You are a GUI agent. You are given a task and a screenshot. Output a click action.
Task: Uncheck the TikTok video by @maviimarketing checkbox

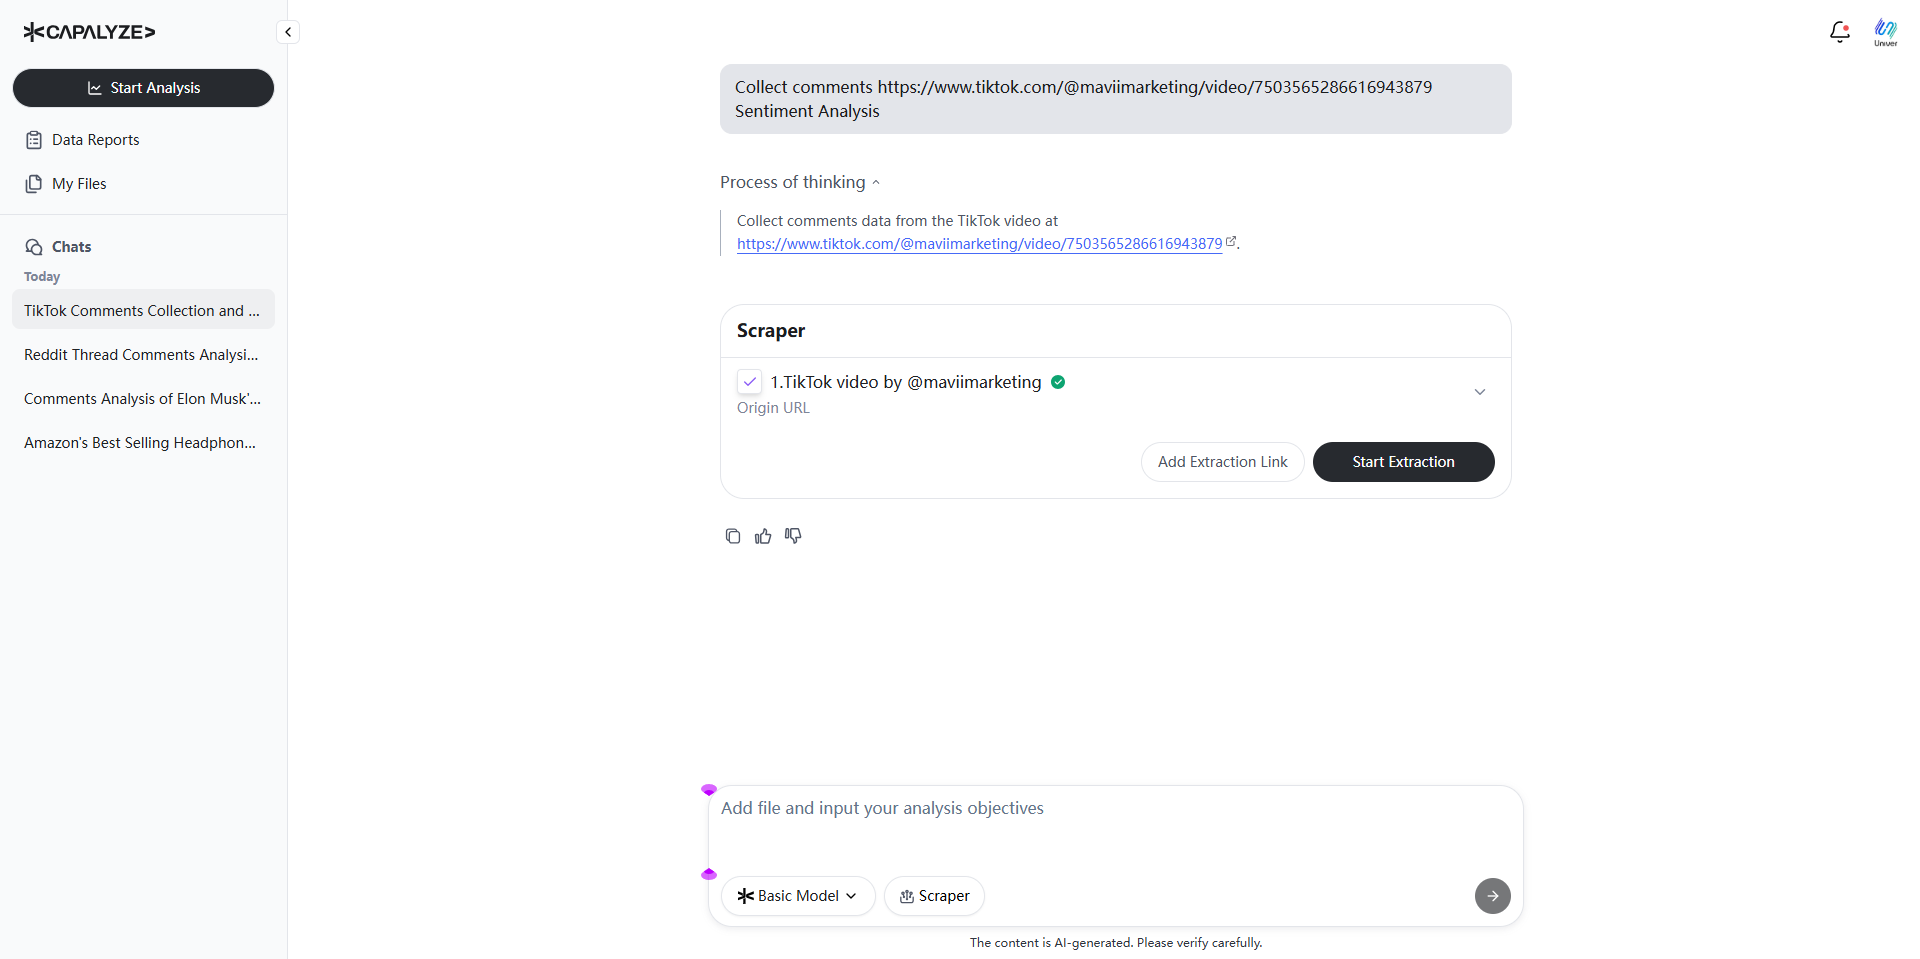pyautogui.click(x=750, y=382)
